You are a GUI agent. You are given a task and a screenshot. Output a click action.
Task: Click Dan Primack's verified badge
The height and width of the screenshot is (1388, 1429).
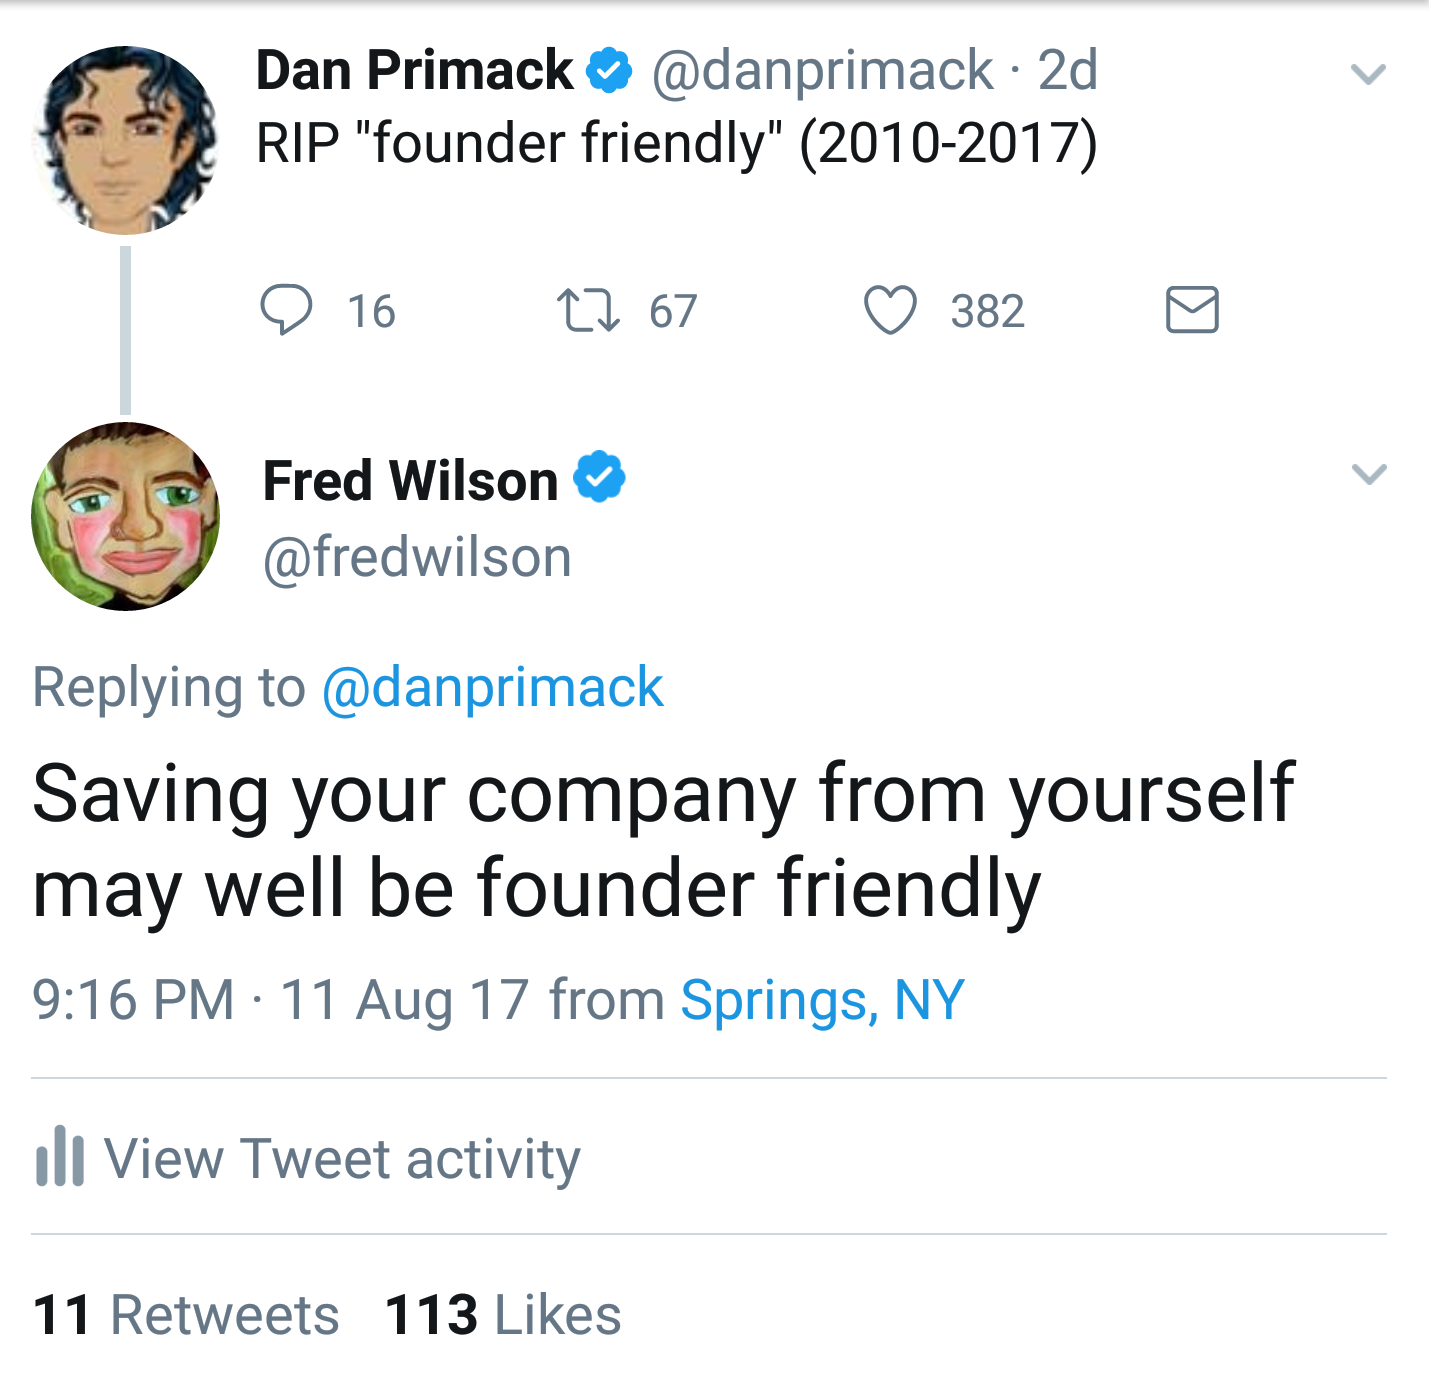click(x=609, y=71)
